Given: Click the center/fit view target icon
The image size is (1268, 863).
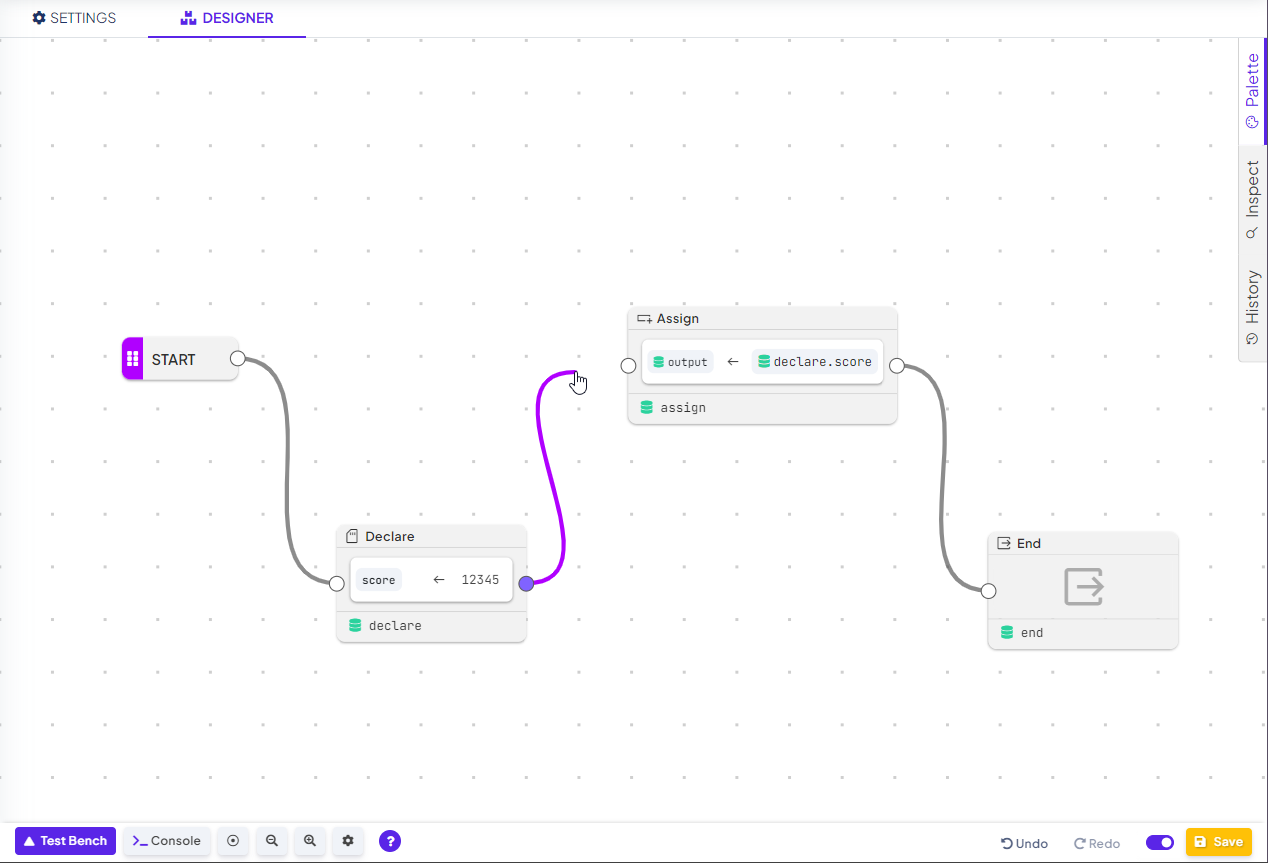Looking at the screenshot, I should (x=233, y=841).
